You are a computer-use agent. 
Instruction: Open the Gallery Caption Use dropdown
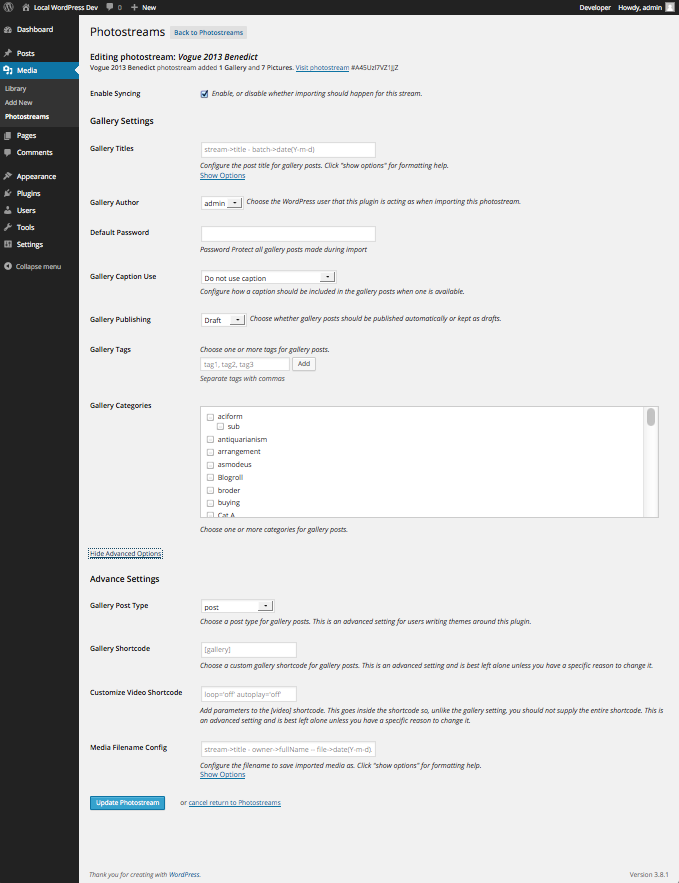pos(269,278)
